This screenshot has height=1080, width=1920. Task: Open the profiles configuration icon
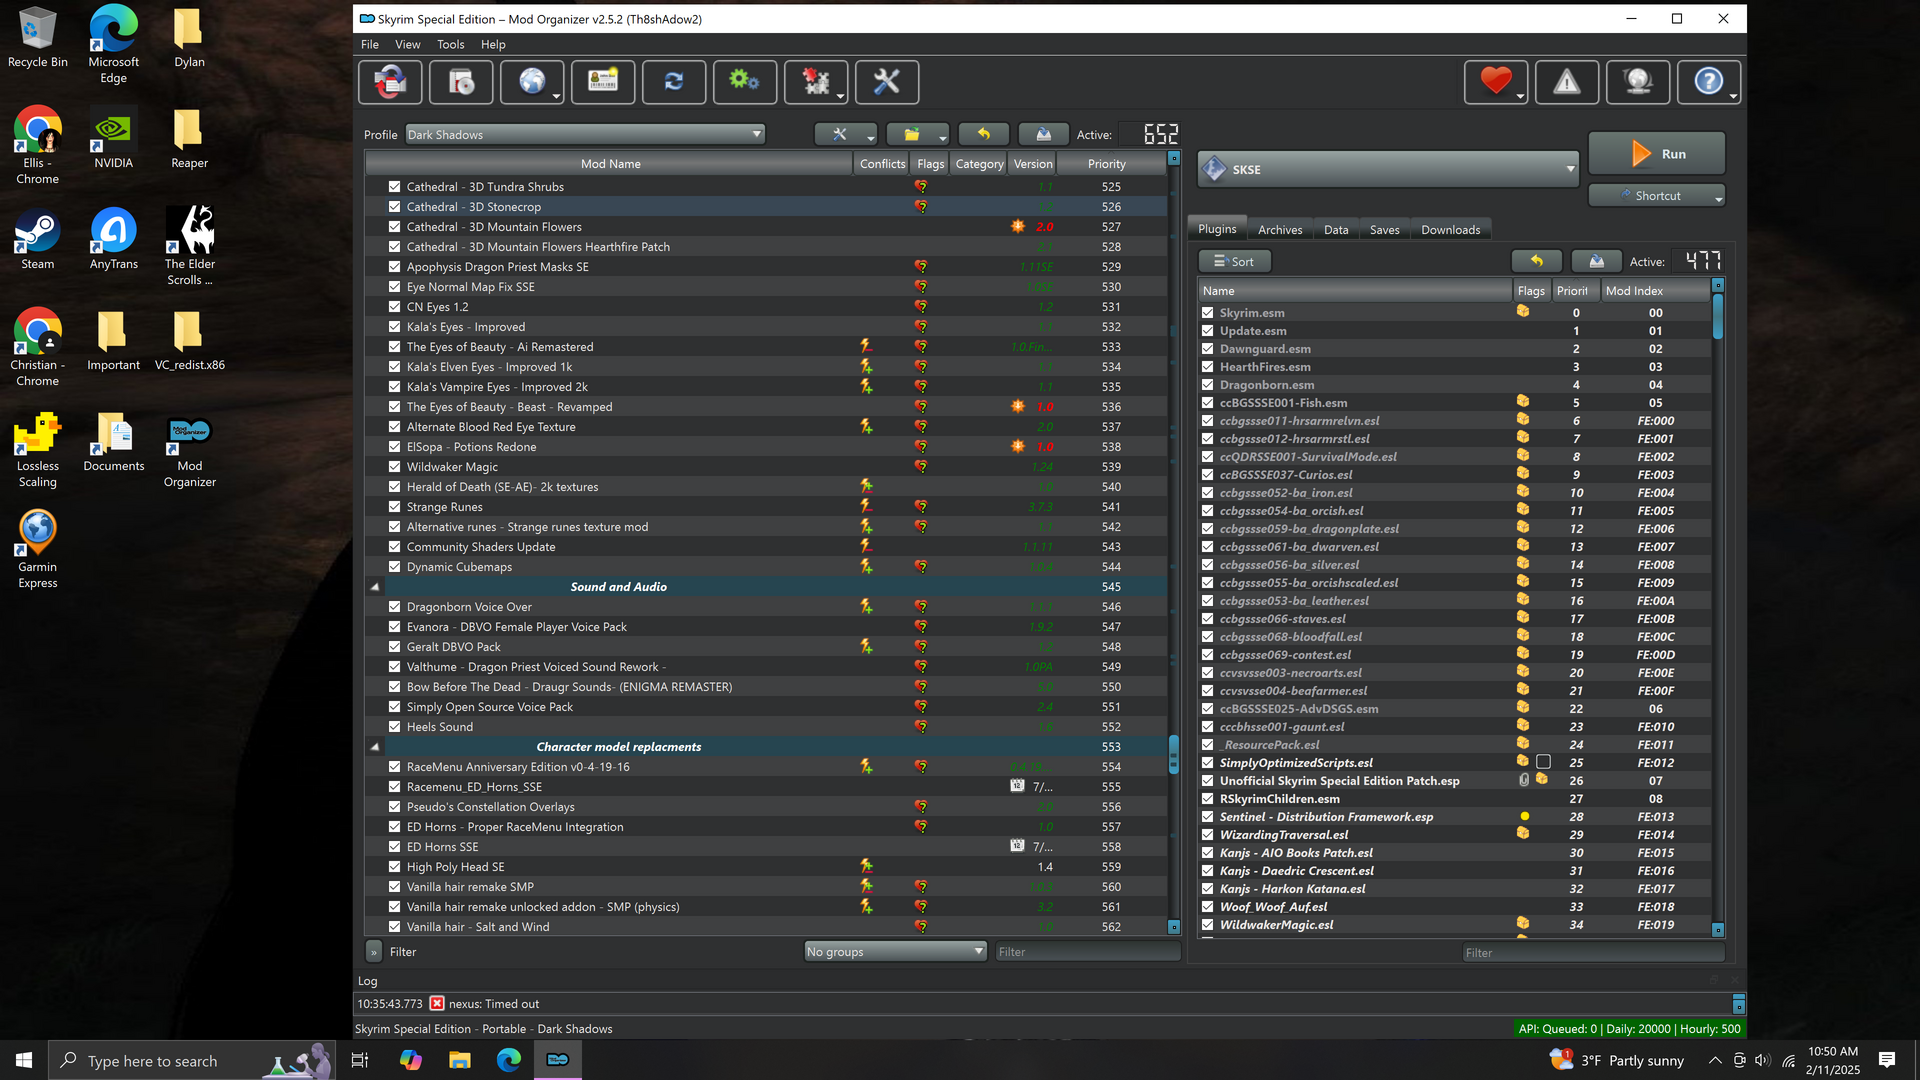[x=603, y=82]
